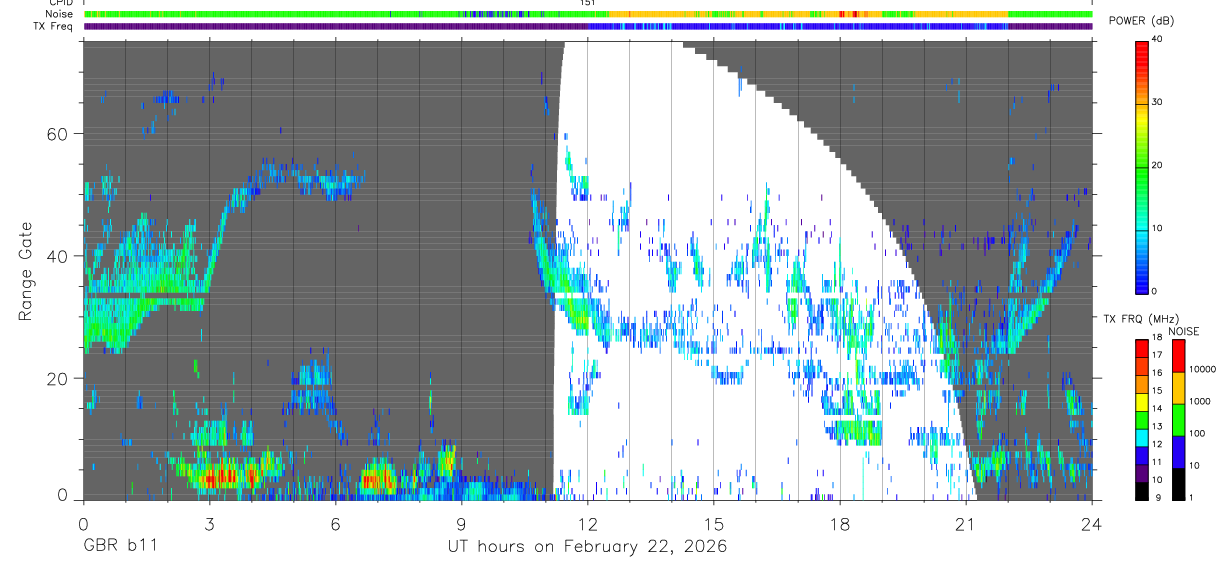Click the horizontal Noise color strip above plot
This screenshot has height=567, width=1228.
point(587,14)
